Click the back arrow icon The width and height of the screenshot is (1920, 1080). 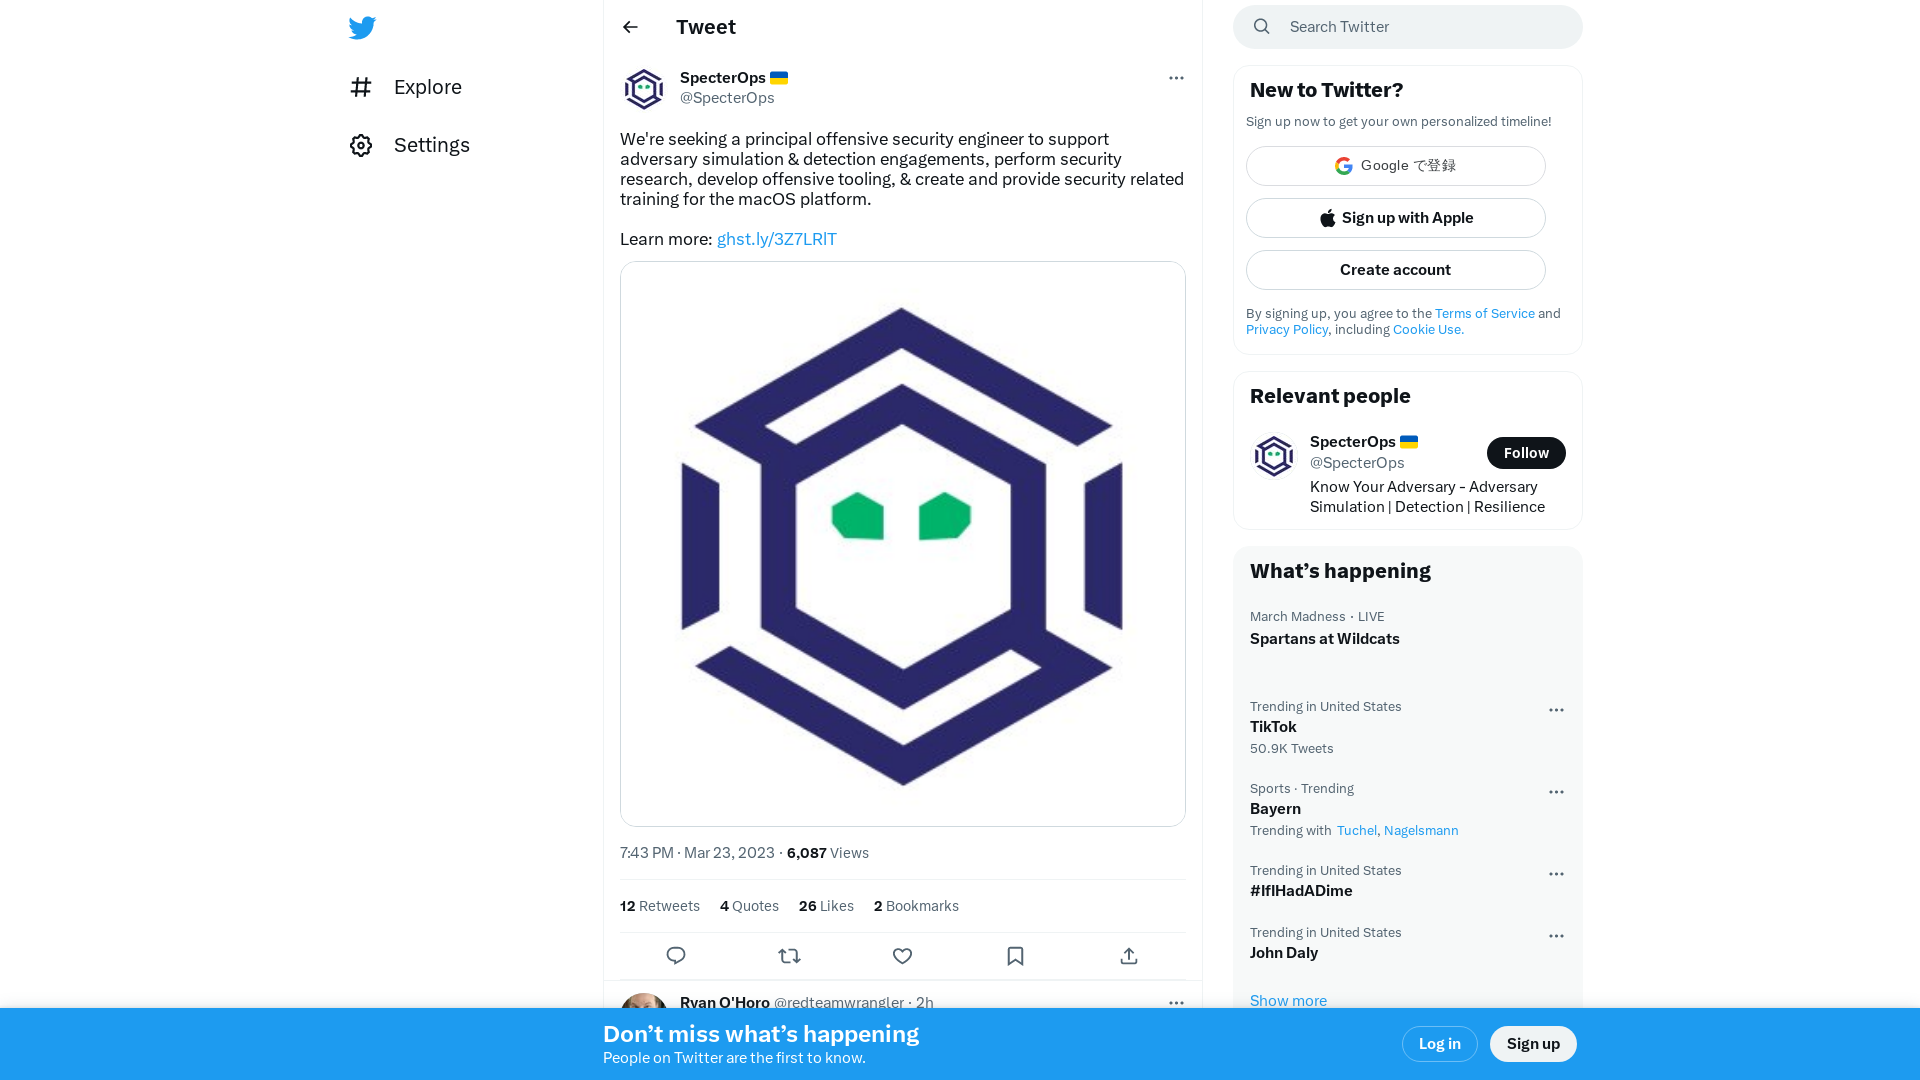point(629,26)
